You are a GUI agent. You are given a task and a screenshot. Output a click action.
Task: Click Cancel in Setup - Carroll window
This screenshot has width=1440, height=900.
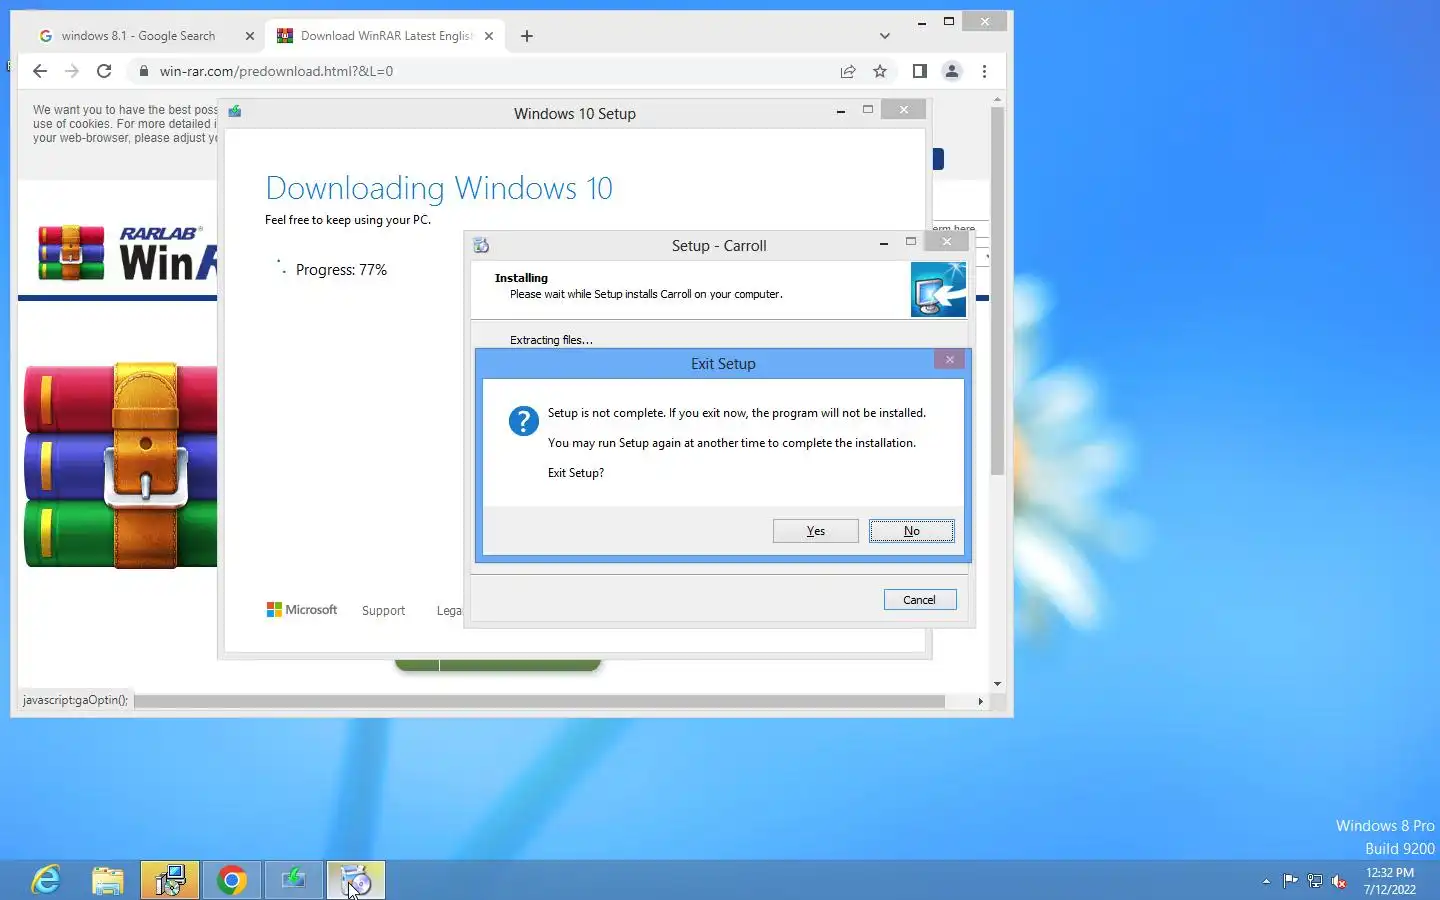(920, 600)
